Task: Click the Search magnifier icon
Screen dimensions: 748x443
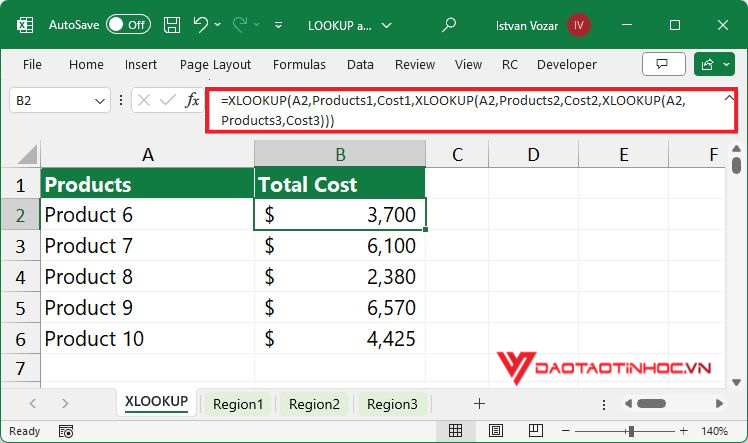Action: click(x=448, y=25)
